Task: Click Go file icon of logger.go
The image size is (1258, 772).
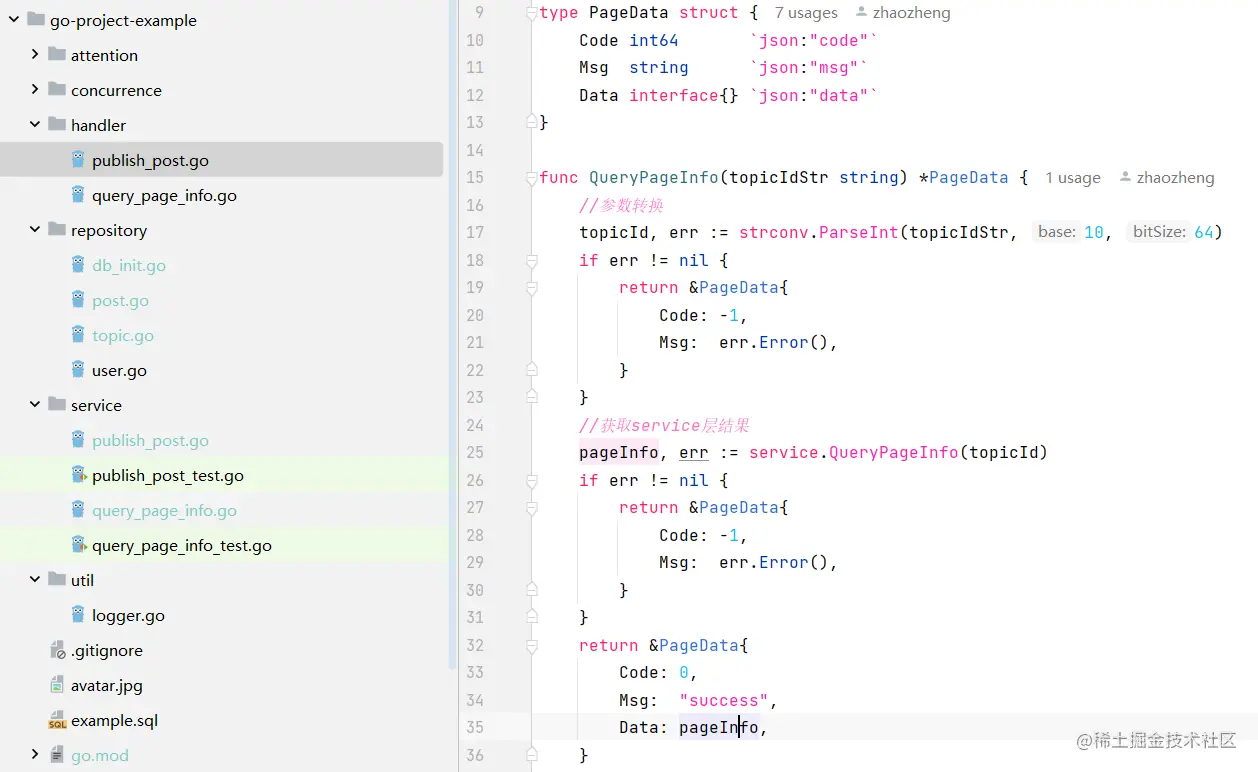Action: point(78,615)
